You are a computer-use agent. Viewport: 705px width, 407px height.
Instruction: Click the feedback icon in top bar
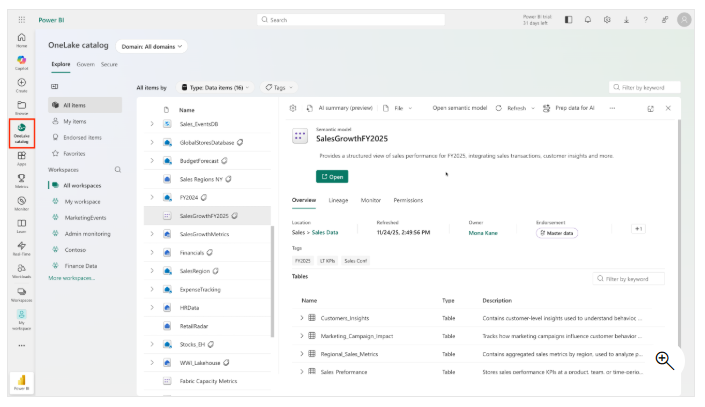click(x=665, y=20)
